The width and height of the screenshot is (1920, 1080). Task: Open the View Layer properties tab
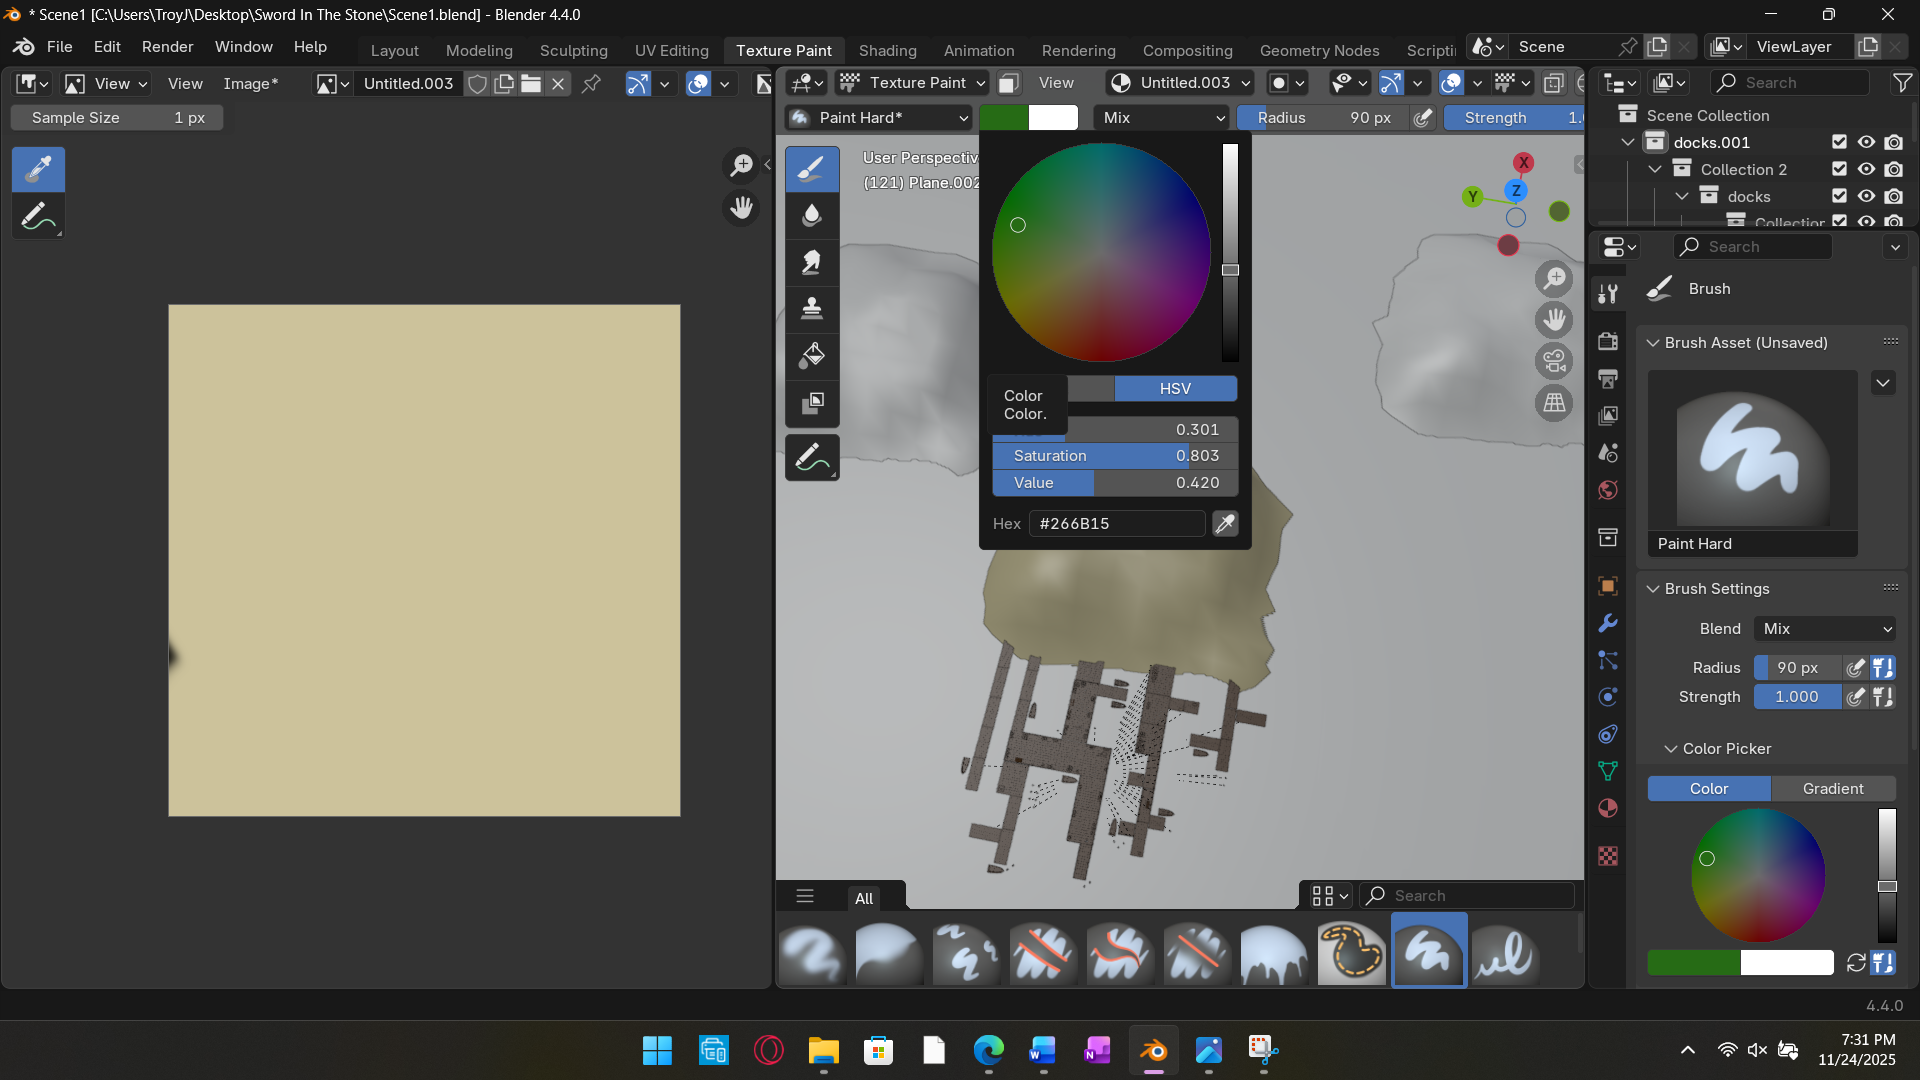[x=1608, y=415]
